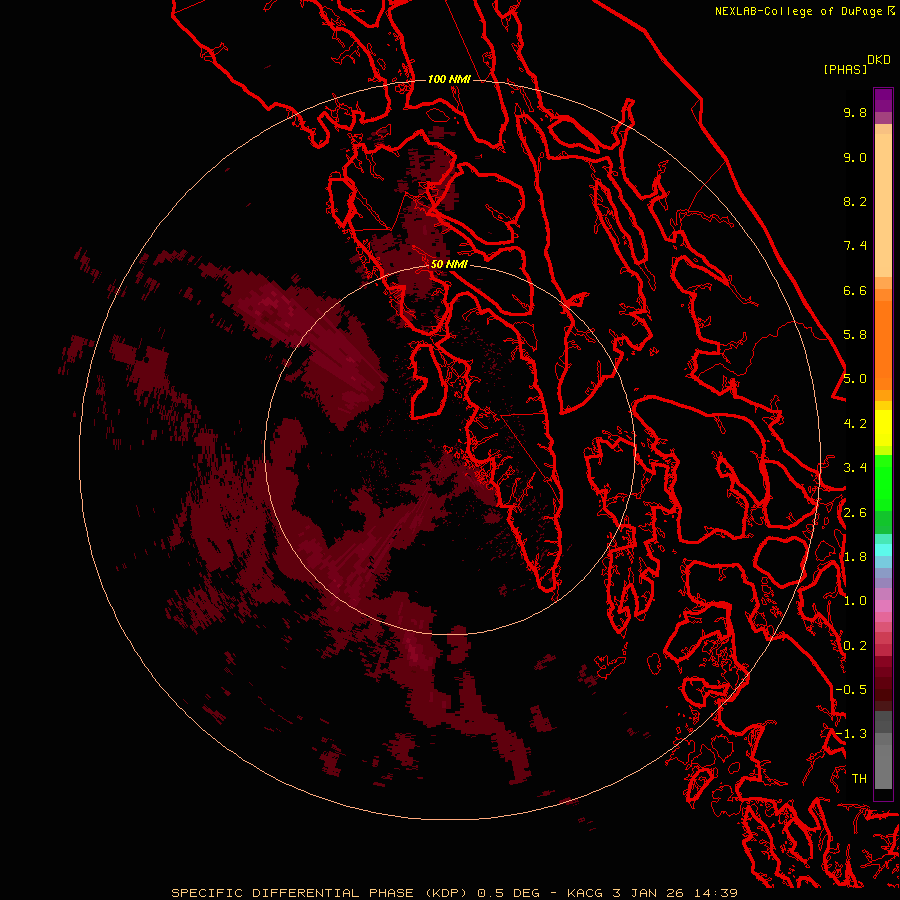Viewport: 900px width, 900px height.
Task: Click the 9.8 scale value
Action: tap(855, 112)
